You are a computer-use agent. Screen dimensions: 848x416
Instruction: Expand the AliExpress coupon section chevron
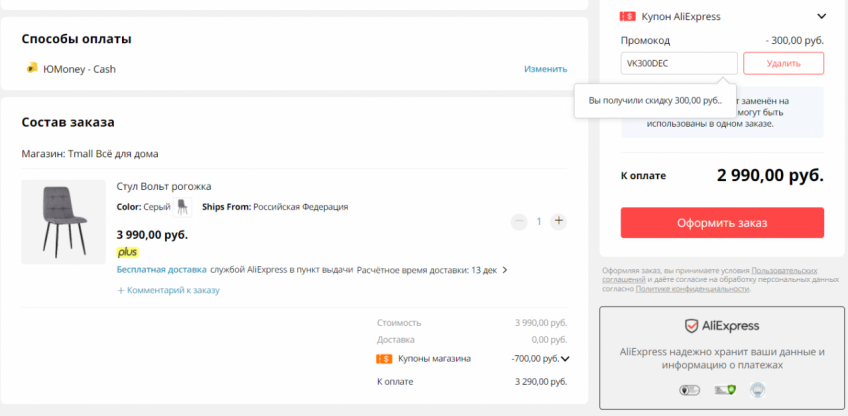(x=821, y=16)
